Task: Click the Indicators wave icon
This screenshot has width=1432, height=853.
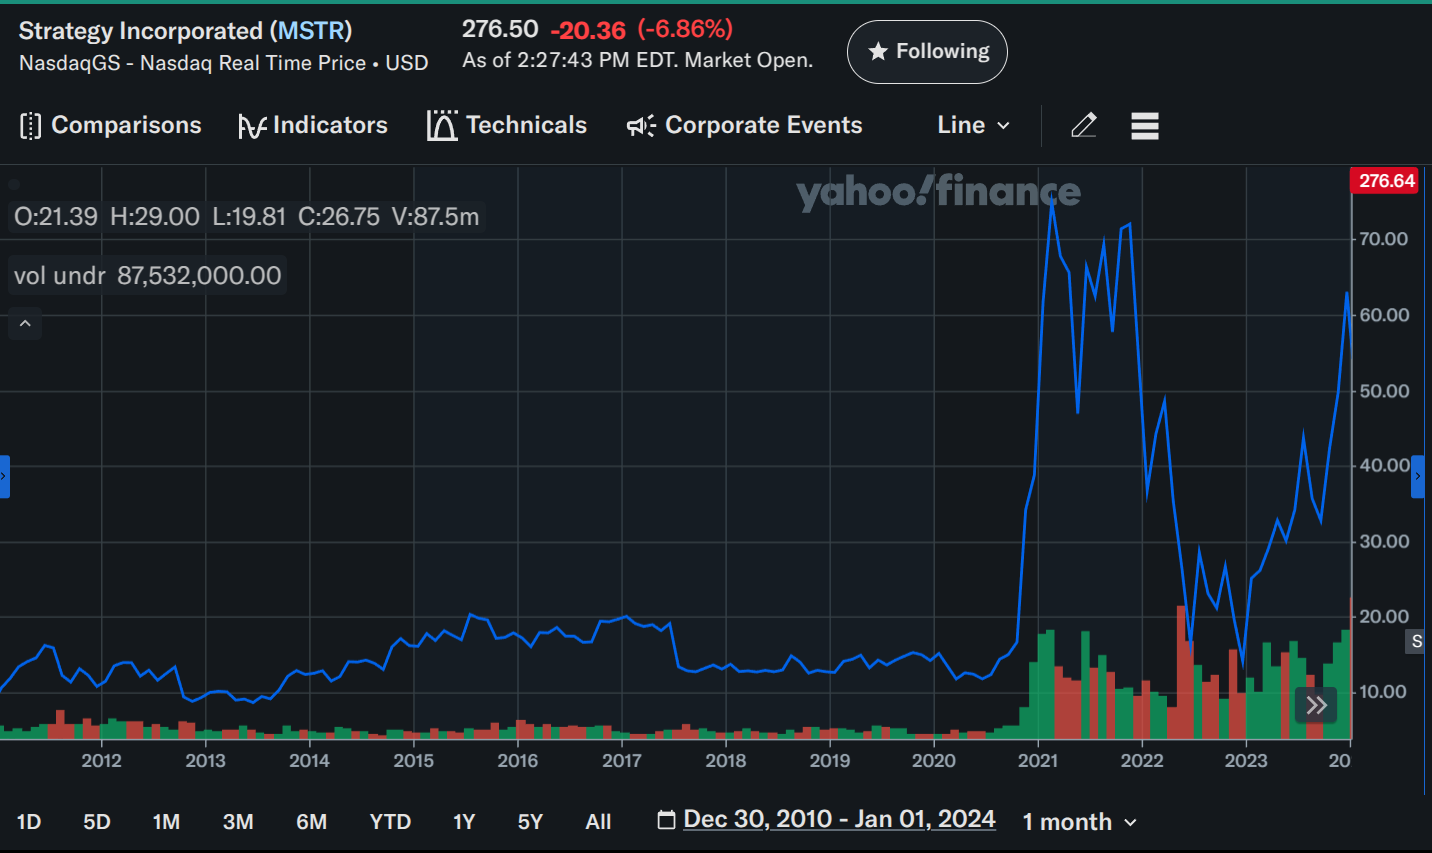Action: click(252, 127)
